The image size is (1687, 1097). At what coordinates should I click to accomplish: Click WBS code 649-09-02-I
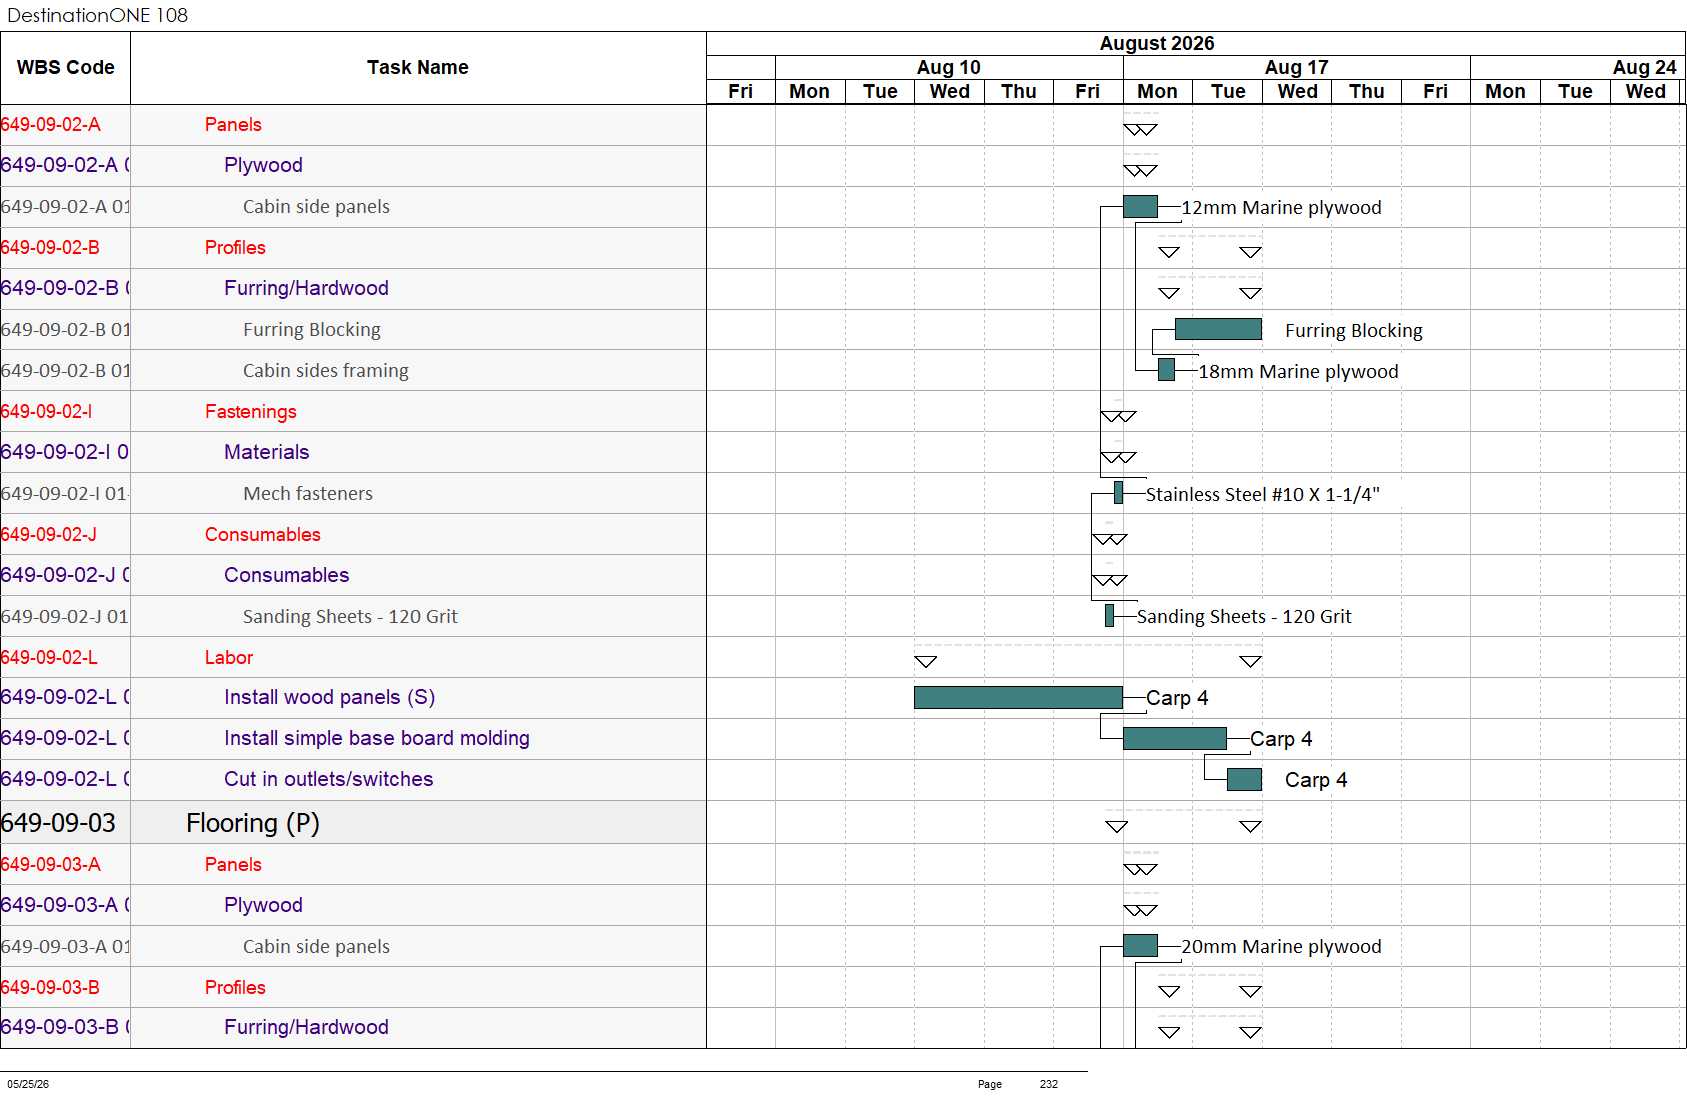(46, 412)
